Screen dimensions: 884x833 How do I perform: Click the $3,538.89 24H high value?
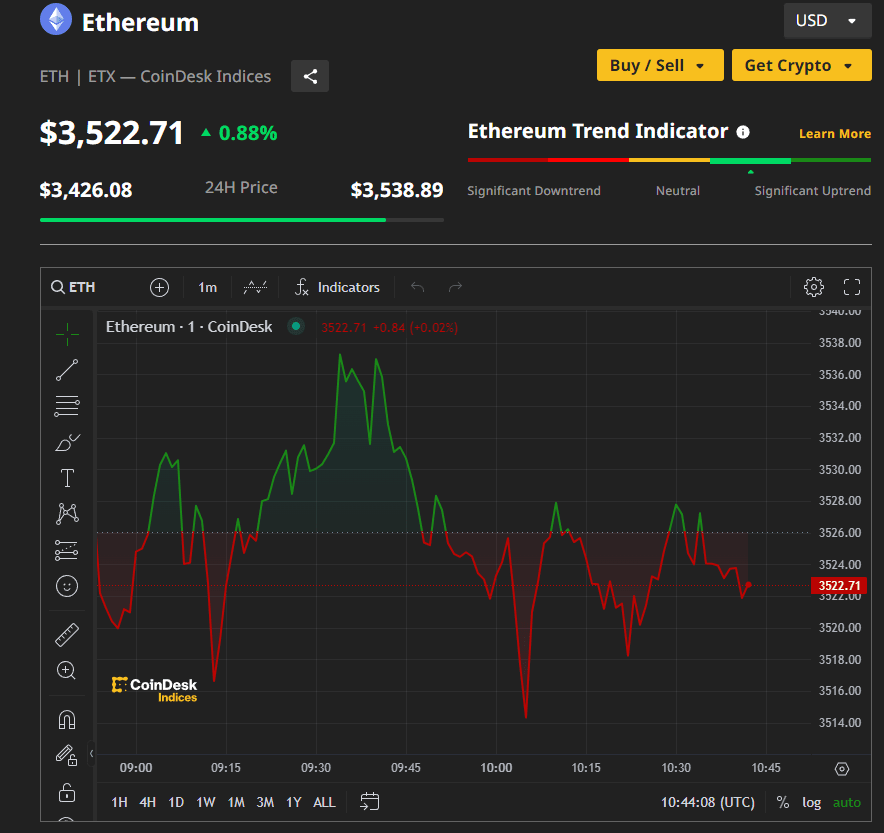click(397, 190)
